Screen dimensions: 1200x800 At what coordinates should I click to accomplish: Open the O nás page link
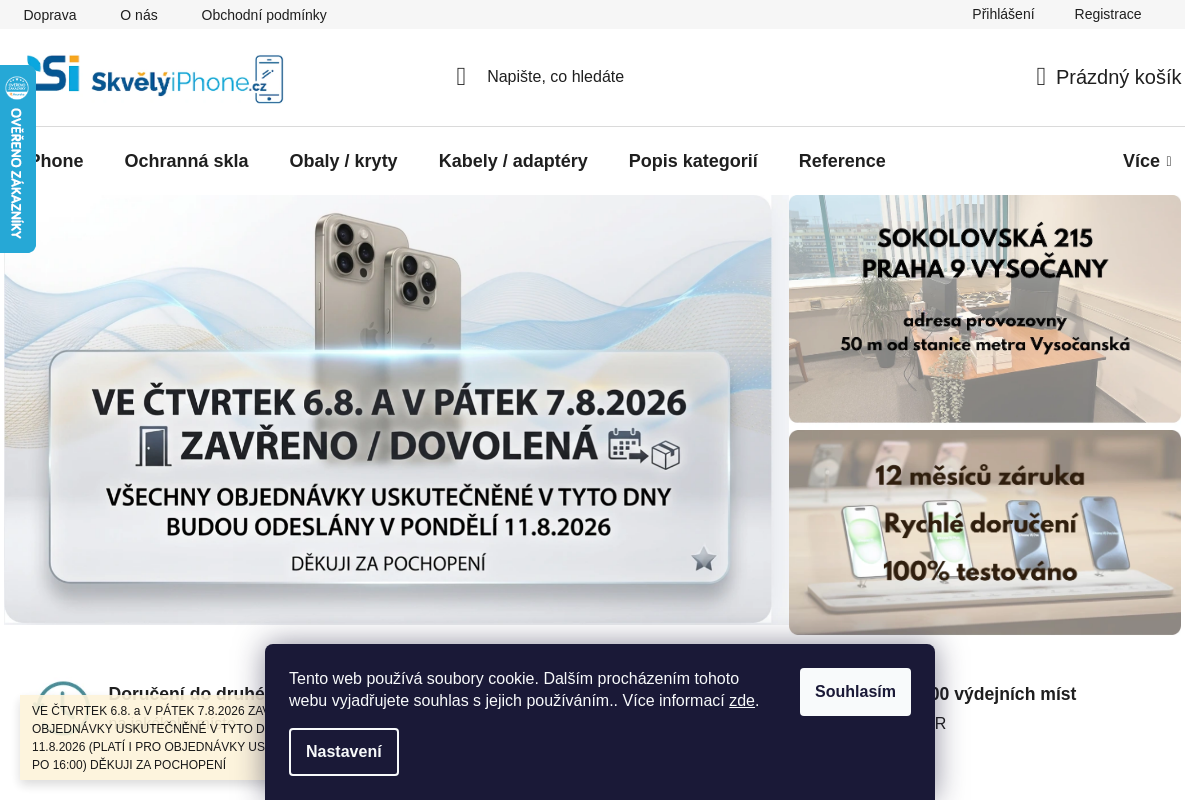click(x=139, y=15)
